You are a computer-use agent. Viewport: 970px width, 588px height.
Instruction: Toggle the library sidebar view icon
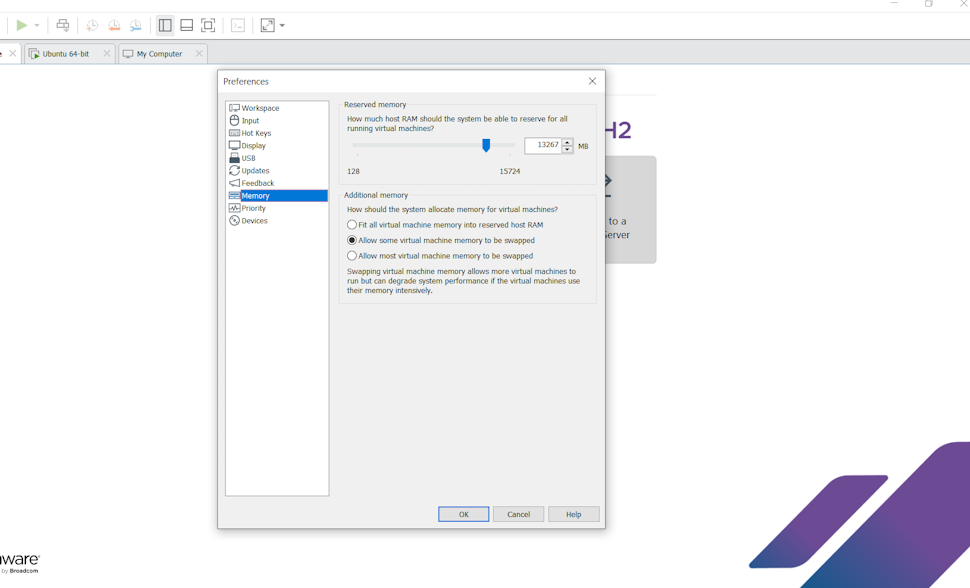[x=165, y=25]
